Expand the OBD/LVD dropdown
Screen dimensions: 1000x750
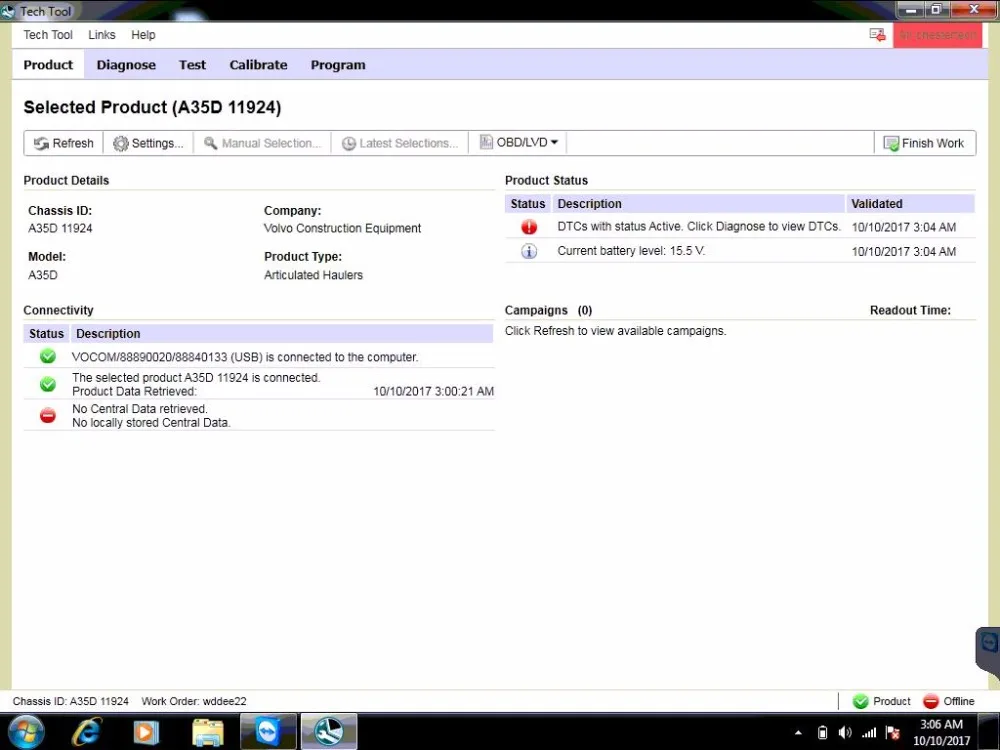pyautogui.click(x=518, y=142)
